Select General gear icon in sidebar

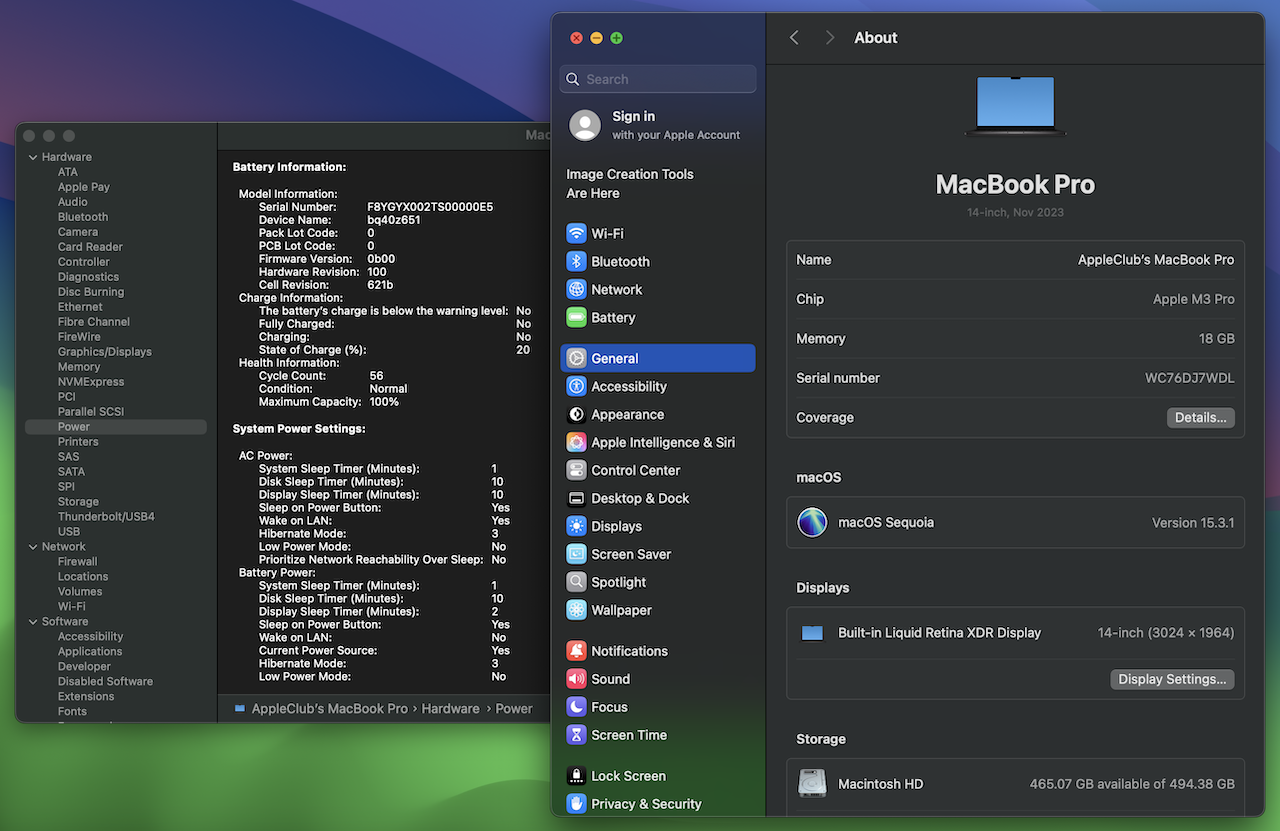point(576,358)
